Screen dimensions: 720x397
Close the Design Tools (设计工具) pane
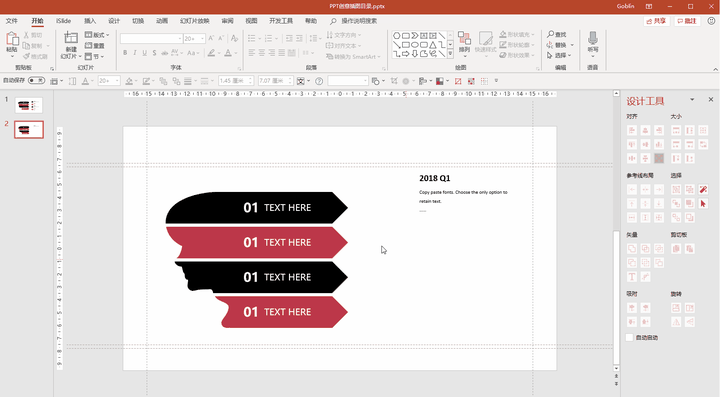pos(711,100)
